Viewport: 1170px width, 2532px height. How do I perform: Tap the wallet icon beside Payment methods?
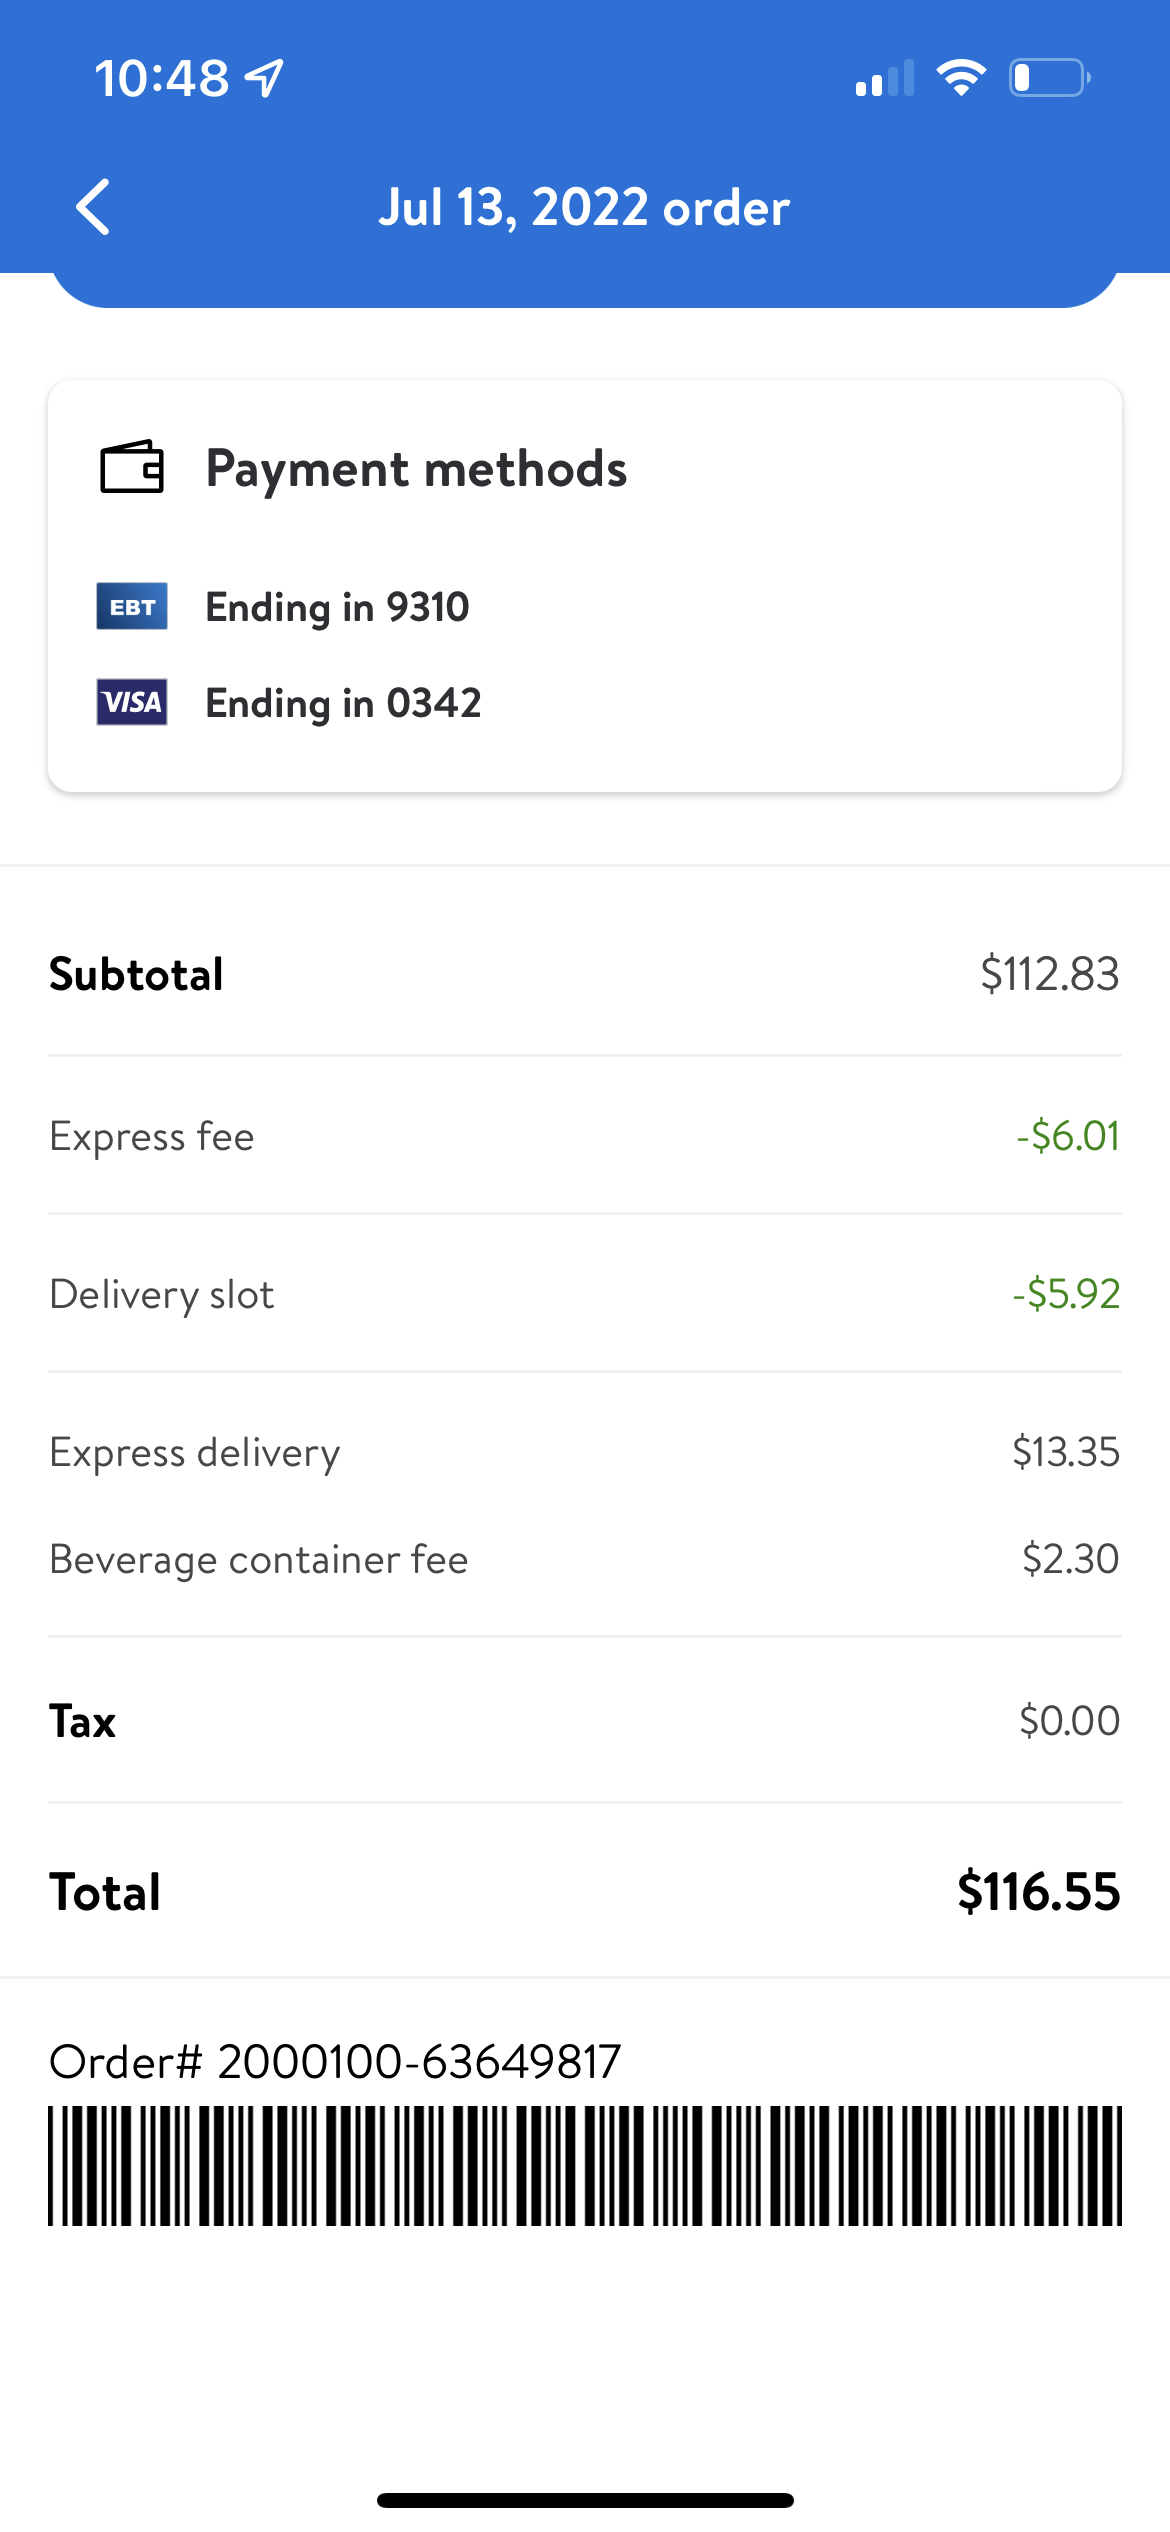coord(132,467)
